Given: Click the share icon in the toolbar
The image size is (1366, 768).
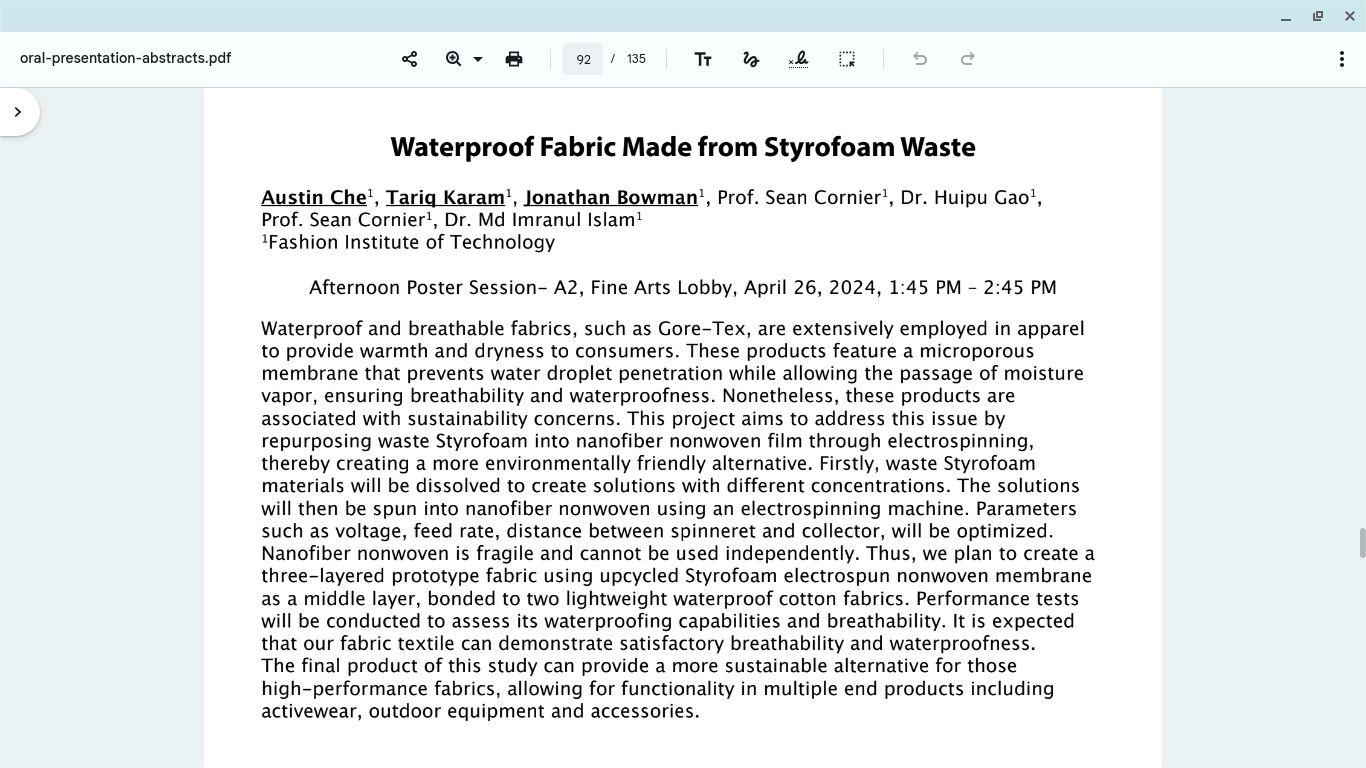Looking at the screenshot, I should coord(409,59).
